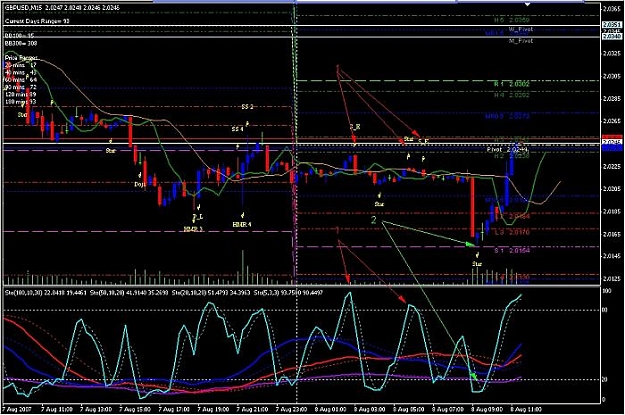Click the 2.0305 price axis value
625x415 pixels.
coord(612,76)
